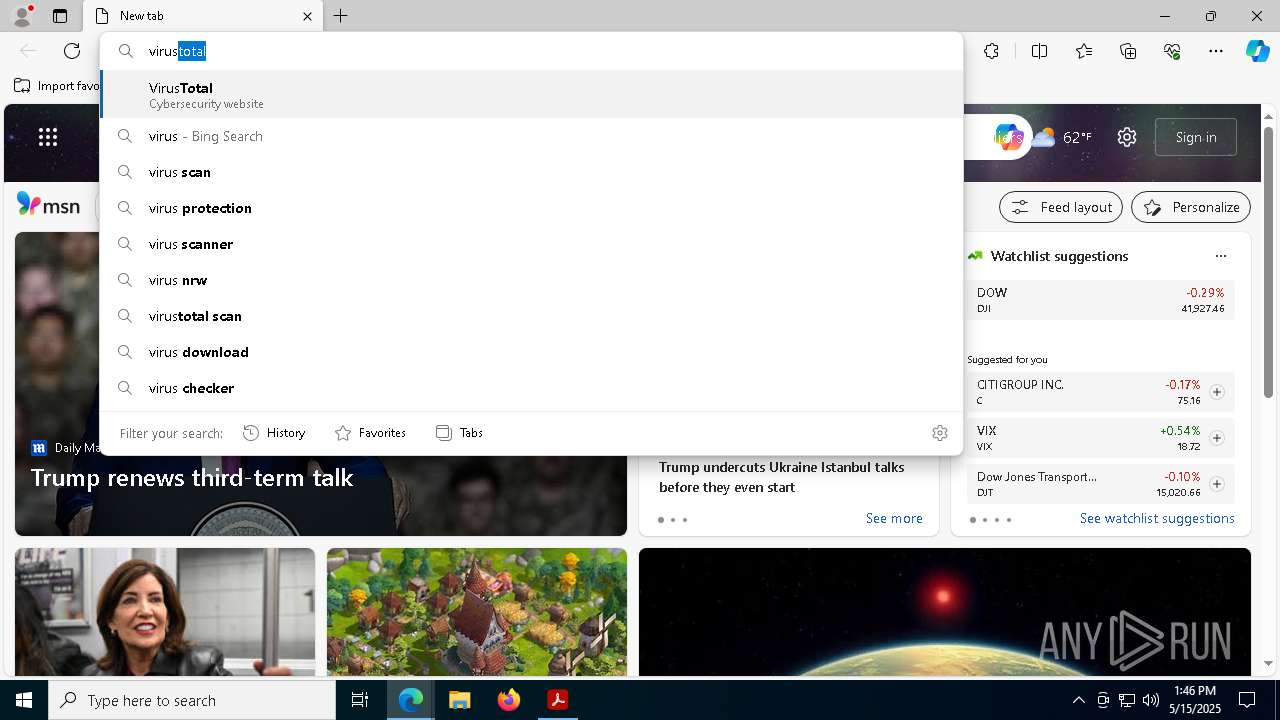This screenshot has height=720, width=1280.
Task: Open Adobe Acrobat from taskbar
Action: click(557, 700)
